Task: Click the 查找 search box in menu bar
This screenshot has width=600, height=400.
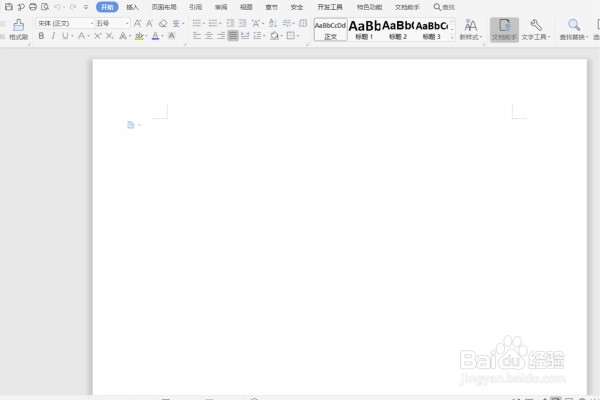Action: pyautogui.click(x=444, y=7)
